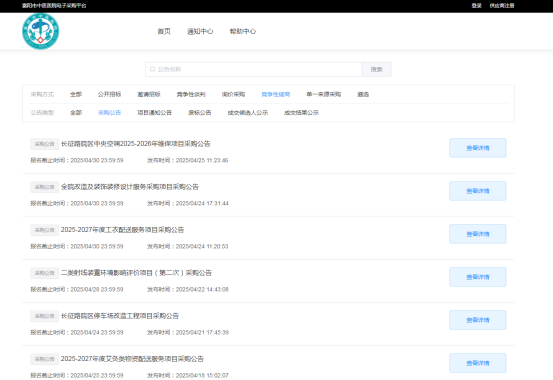The image size is (553, 380).
Task: Click the publish time 2025/04/24 17:31:44
Action: point(202,204)
